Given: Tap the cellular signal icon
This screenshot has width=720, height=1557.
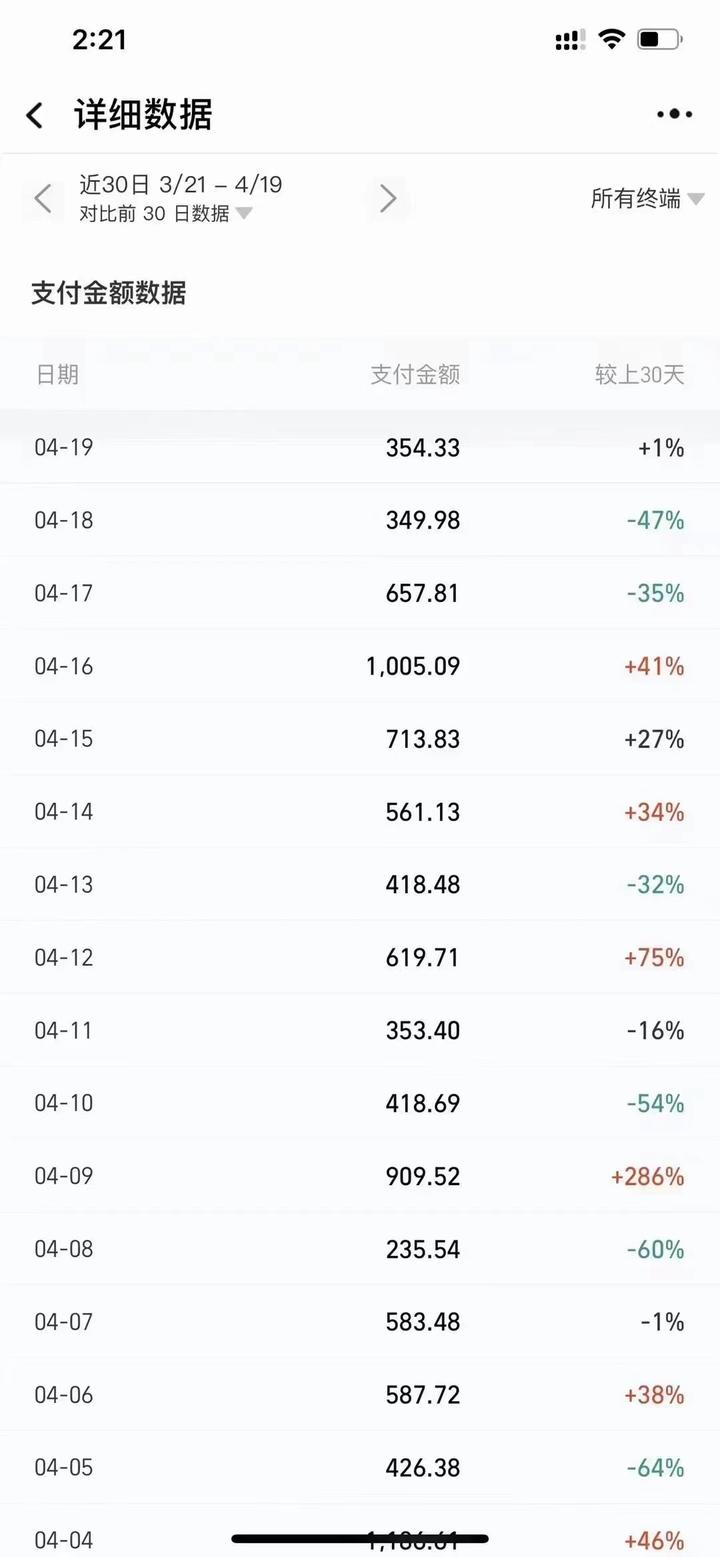Looking at the screenshot, I should (x=570, y=40).
